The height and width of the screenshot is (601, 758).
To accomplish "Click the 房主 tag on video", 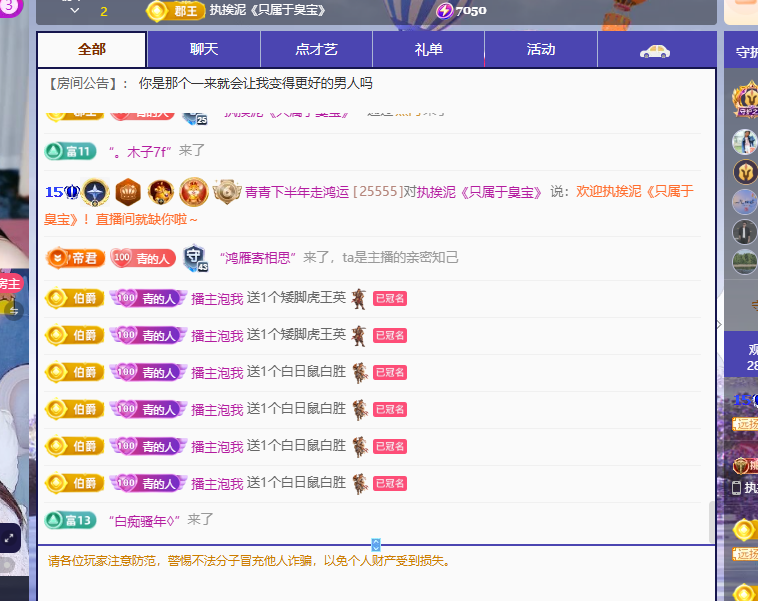I will tap(10, 283).
